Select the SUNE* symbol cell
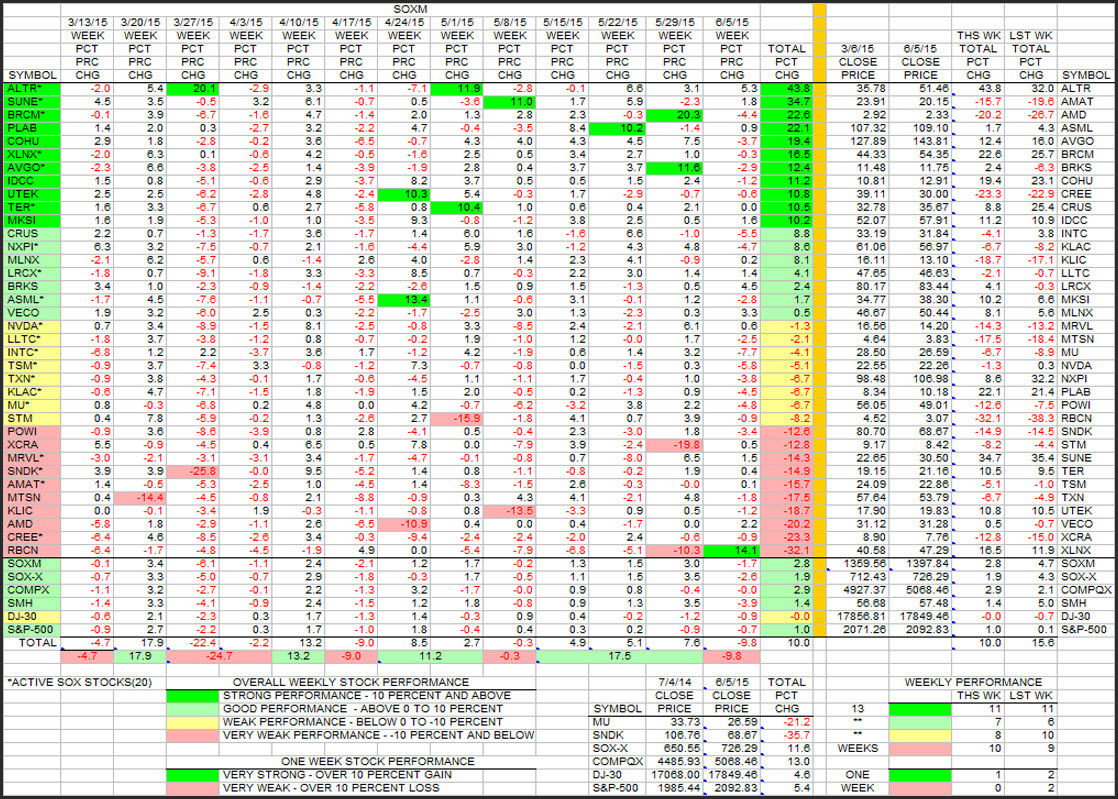The image size is (1118, 799). [x=32, y=102]
